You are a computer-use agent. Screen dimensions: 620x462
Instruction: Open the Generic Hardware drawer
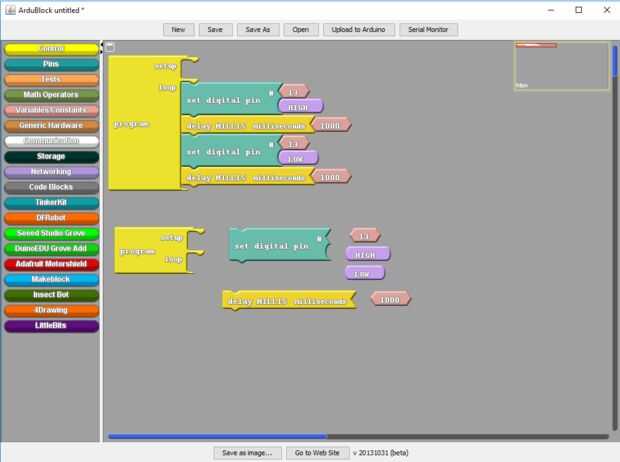coord(51,125)
